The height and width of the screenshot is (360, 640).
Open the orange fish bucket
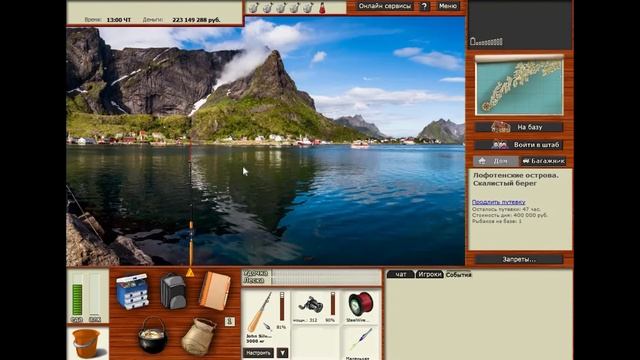coord(86,344)
